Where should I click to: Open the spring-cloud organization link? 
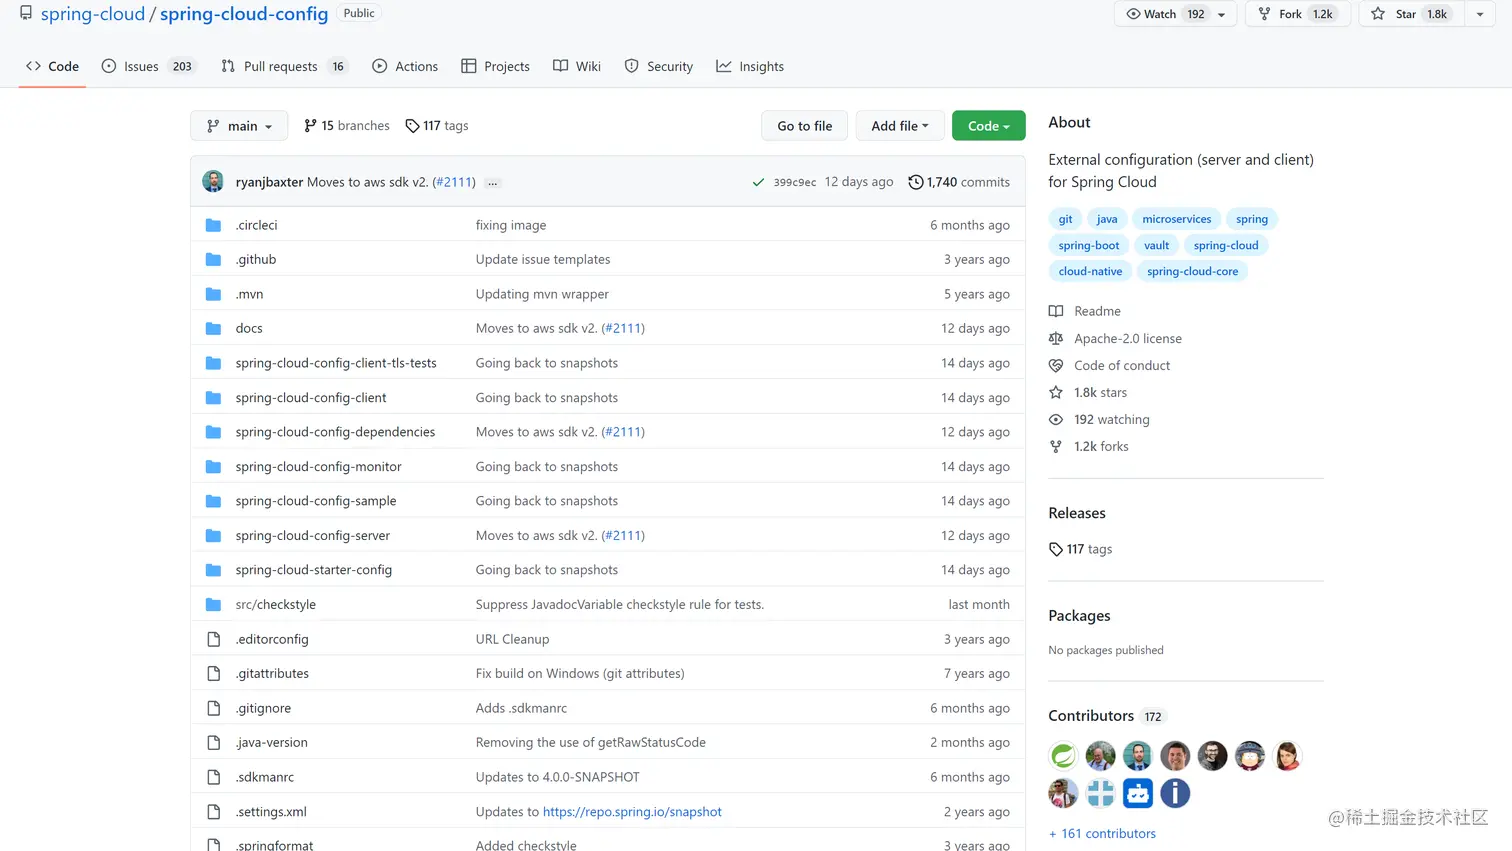pyautogui.click(x=93, y=14)
